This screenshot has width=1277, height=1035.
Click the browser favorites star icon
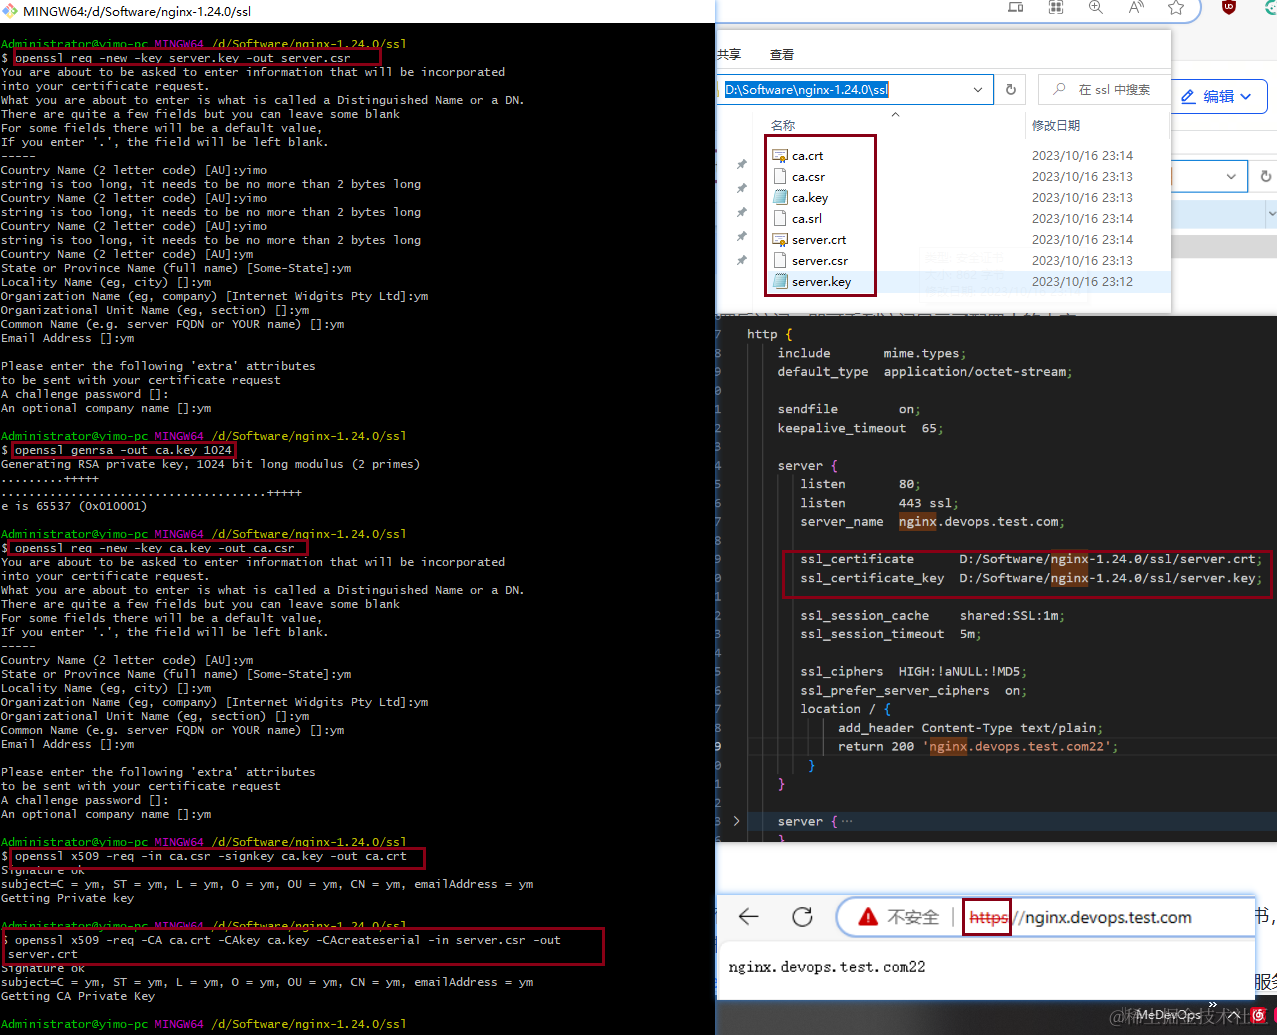click(x=1176, y=8)
